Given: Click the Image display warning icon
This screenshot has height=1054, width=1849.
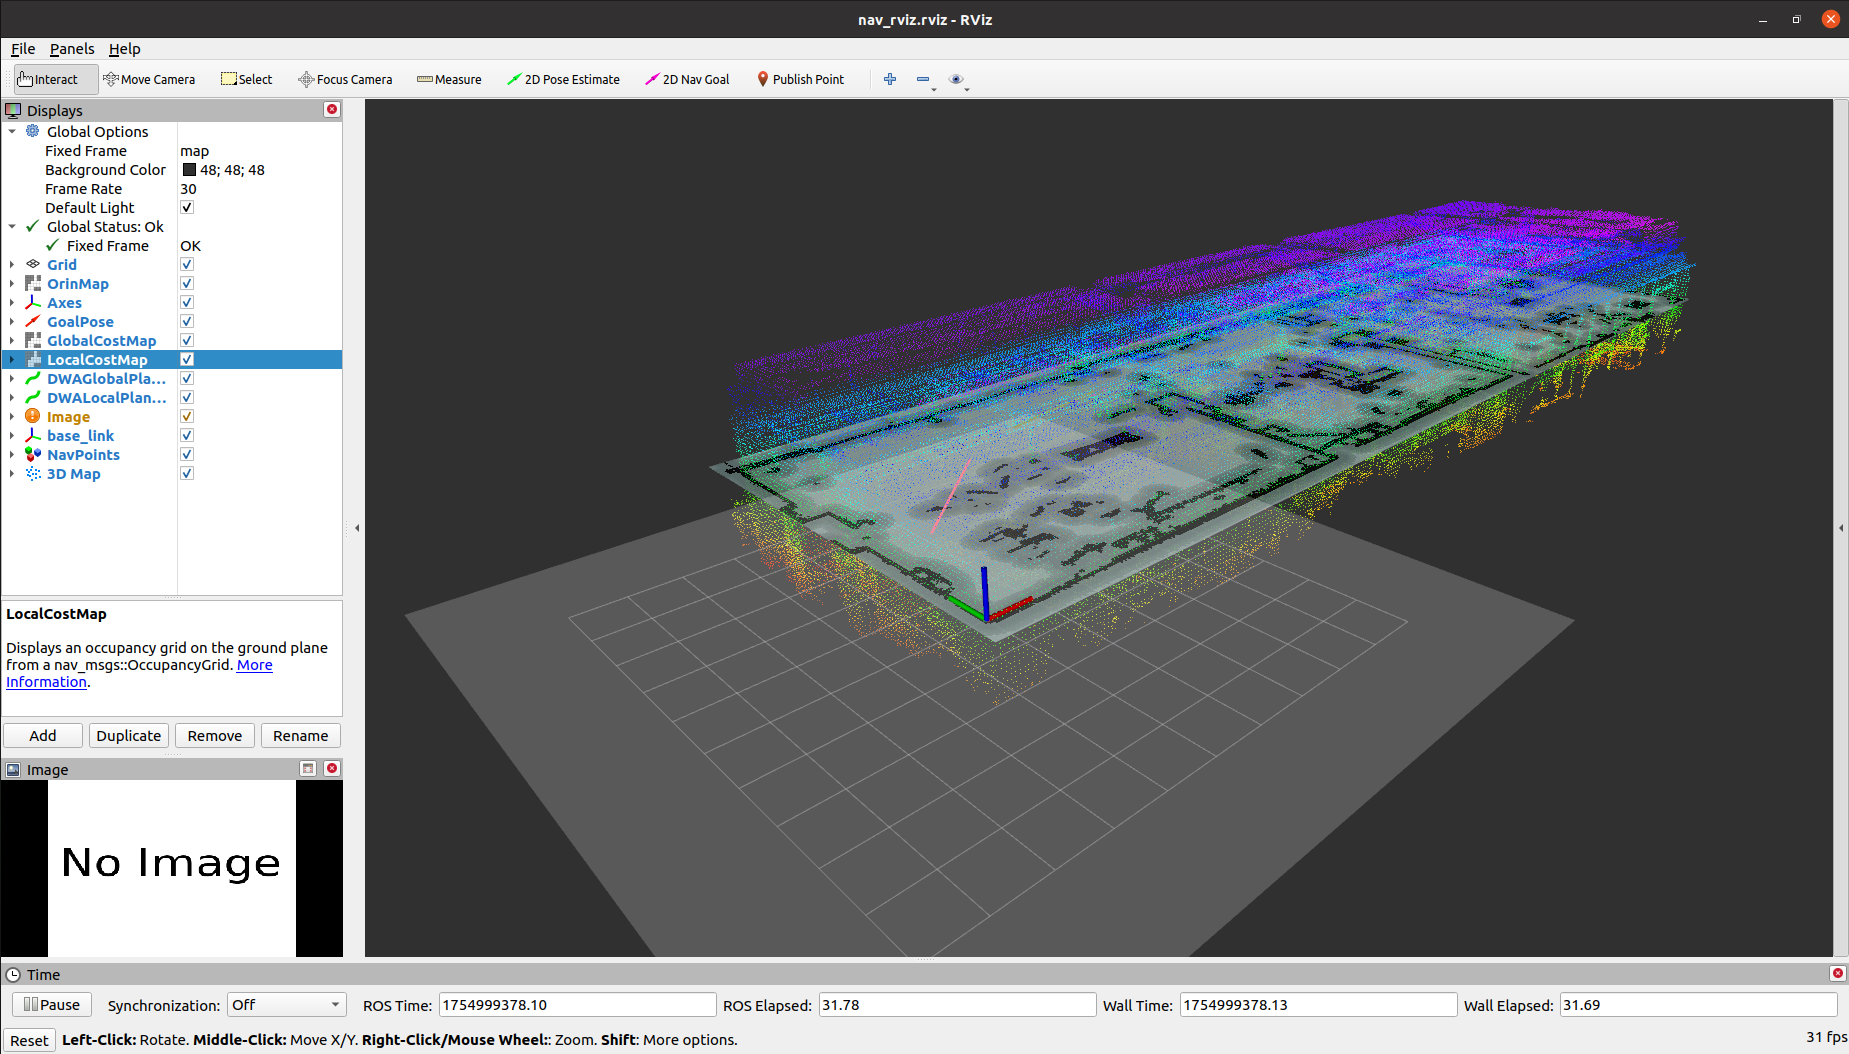Looking at the screenshot, I should (33, 416).
